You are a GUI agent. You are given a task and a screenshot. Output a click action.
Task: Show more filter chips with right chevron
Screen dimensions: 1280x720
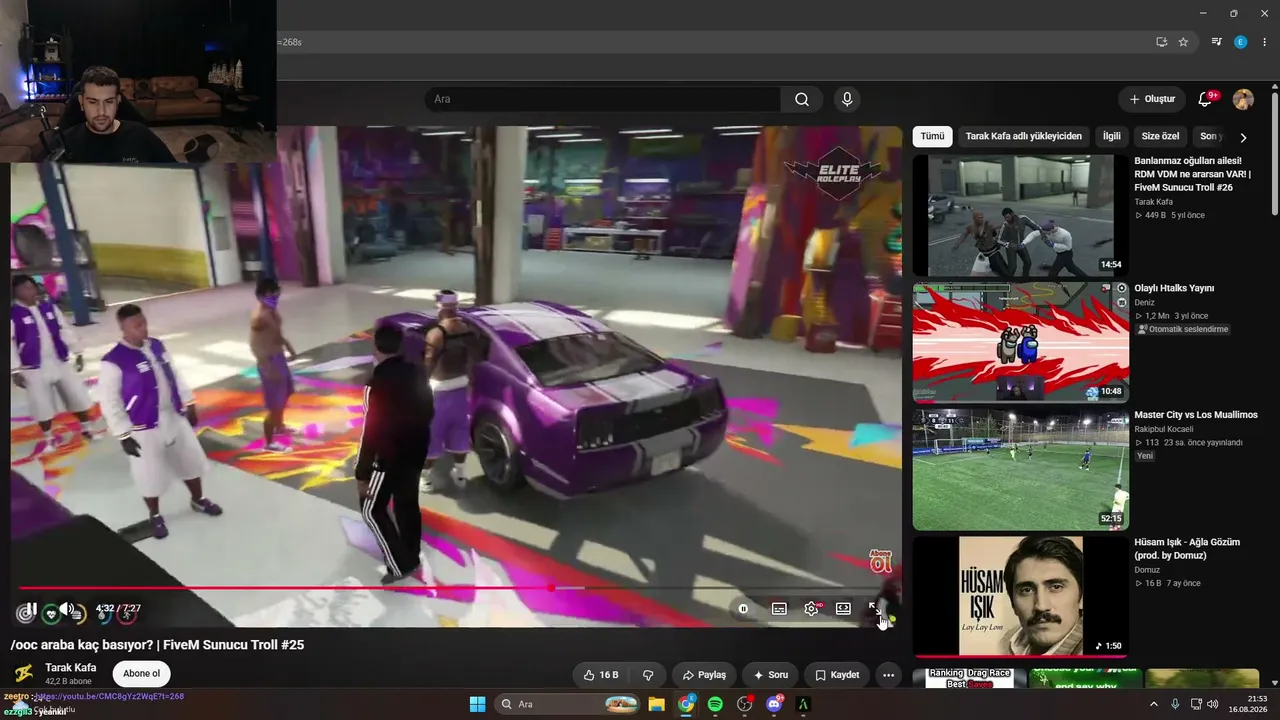[1243, 137]
